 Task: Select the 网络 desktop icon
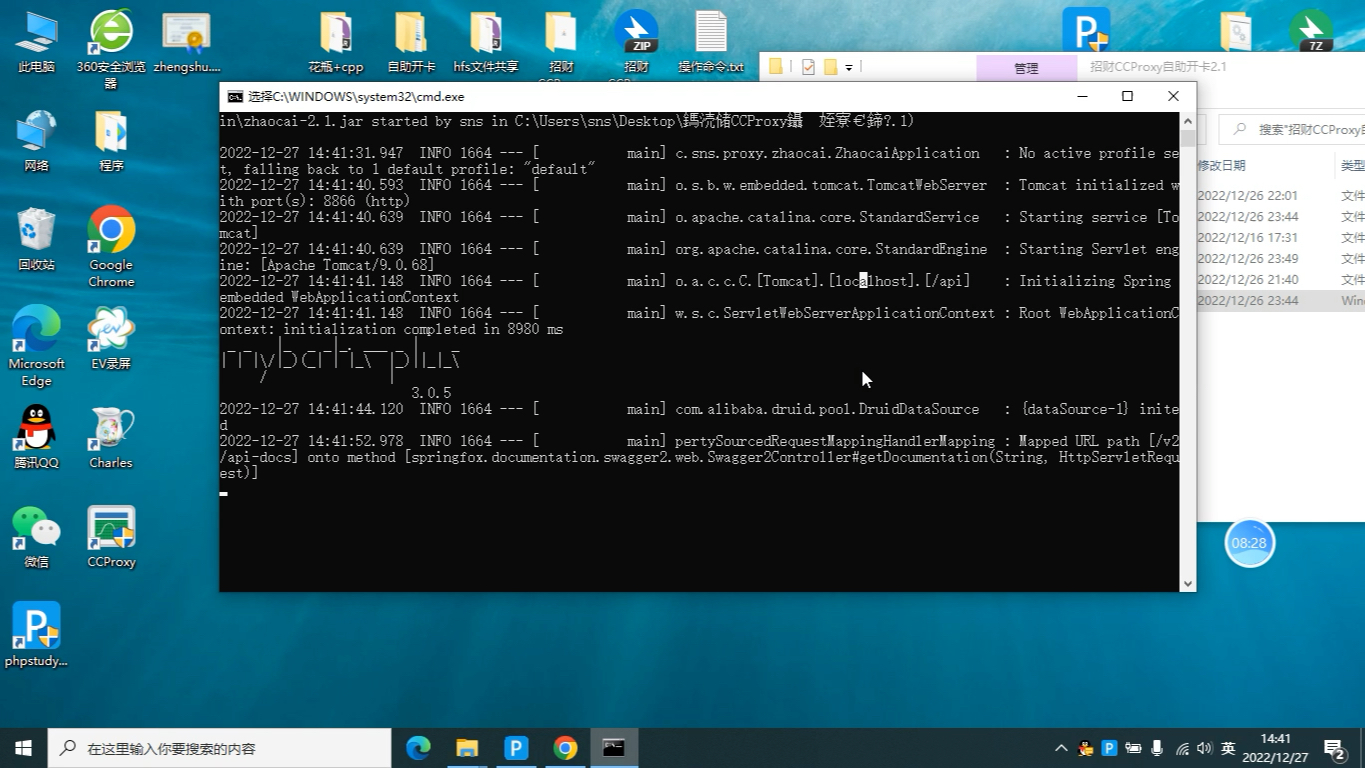pyautogui.click(x=36, y=141)
